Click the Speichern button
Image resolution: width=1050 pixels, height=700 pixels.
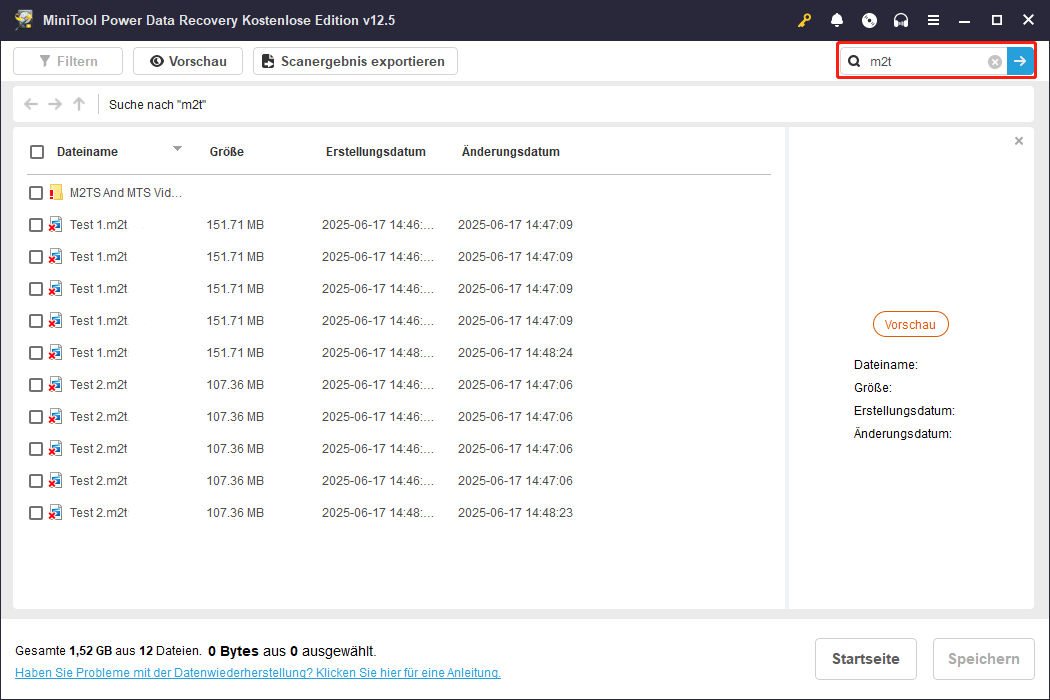983,659
